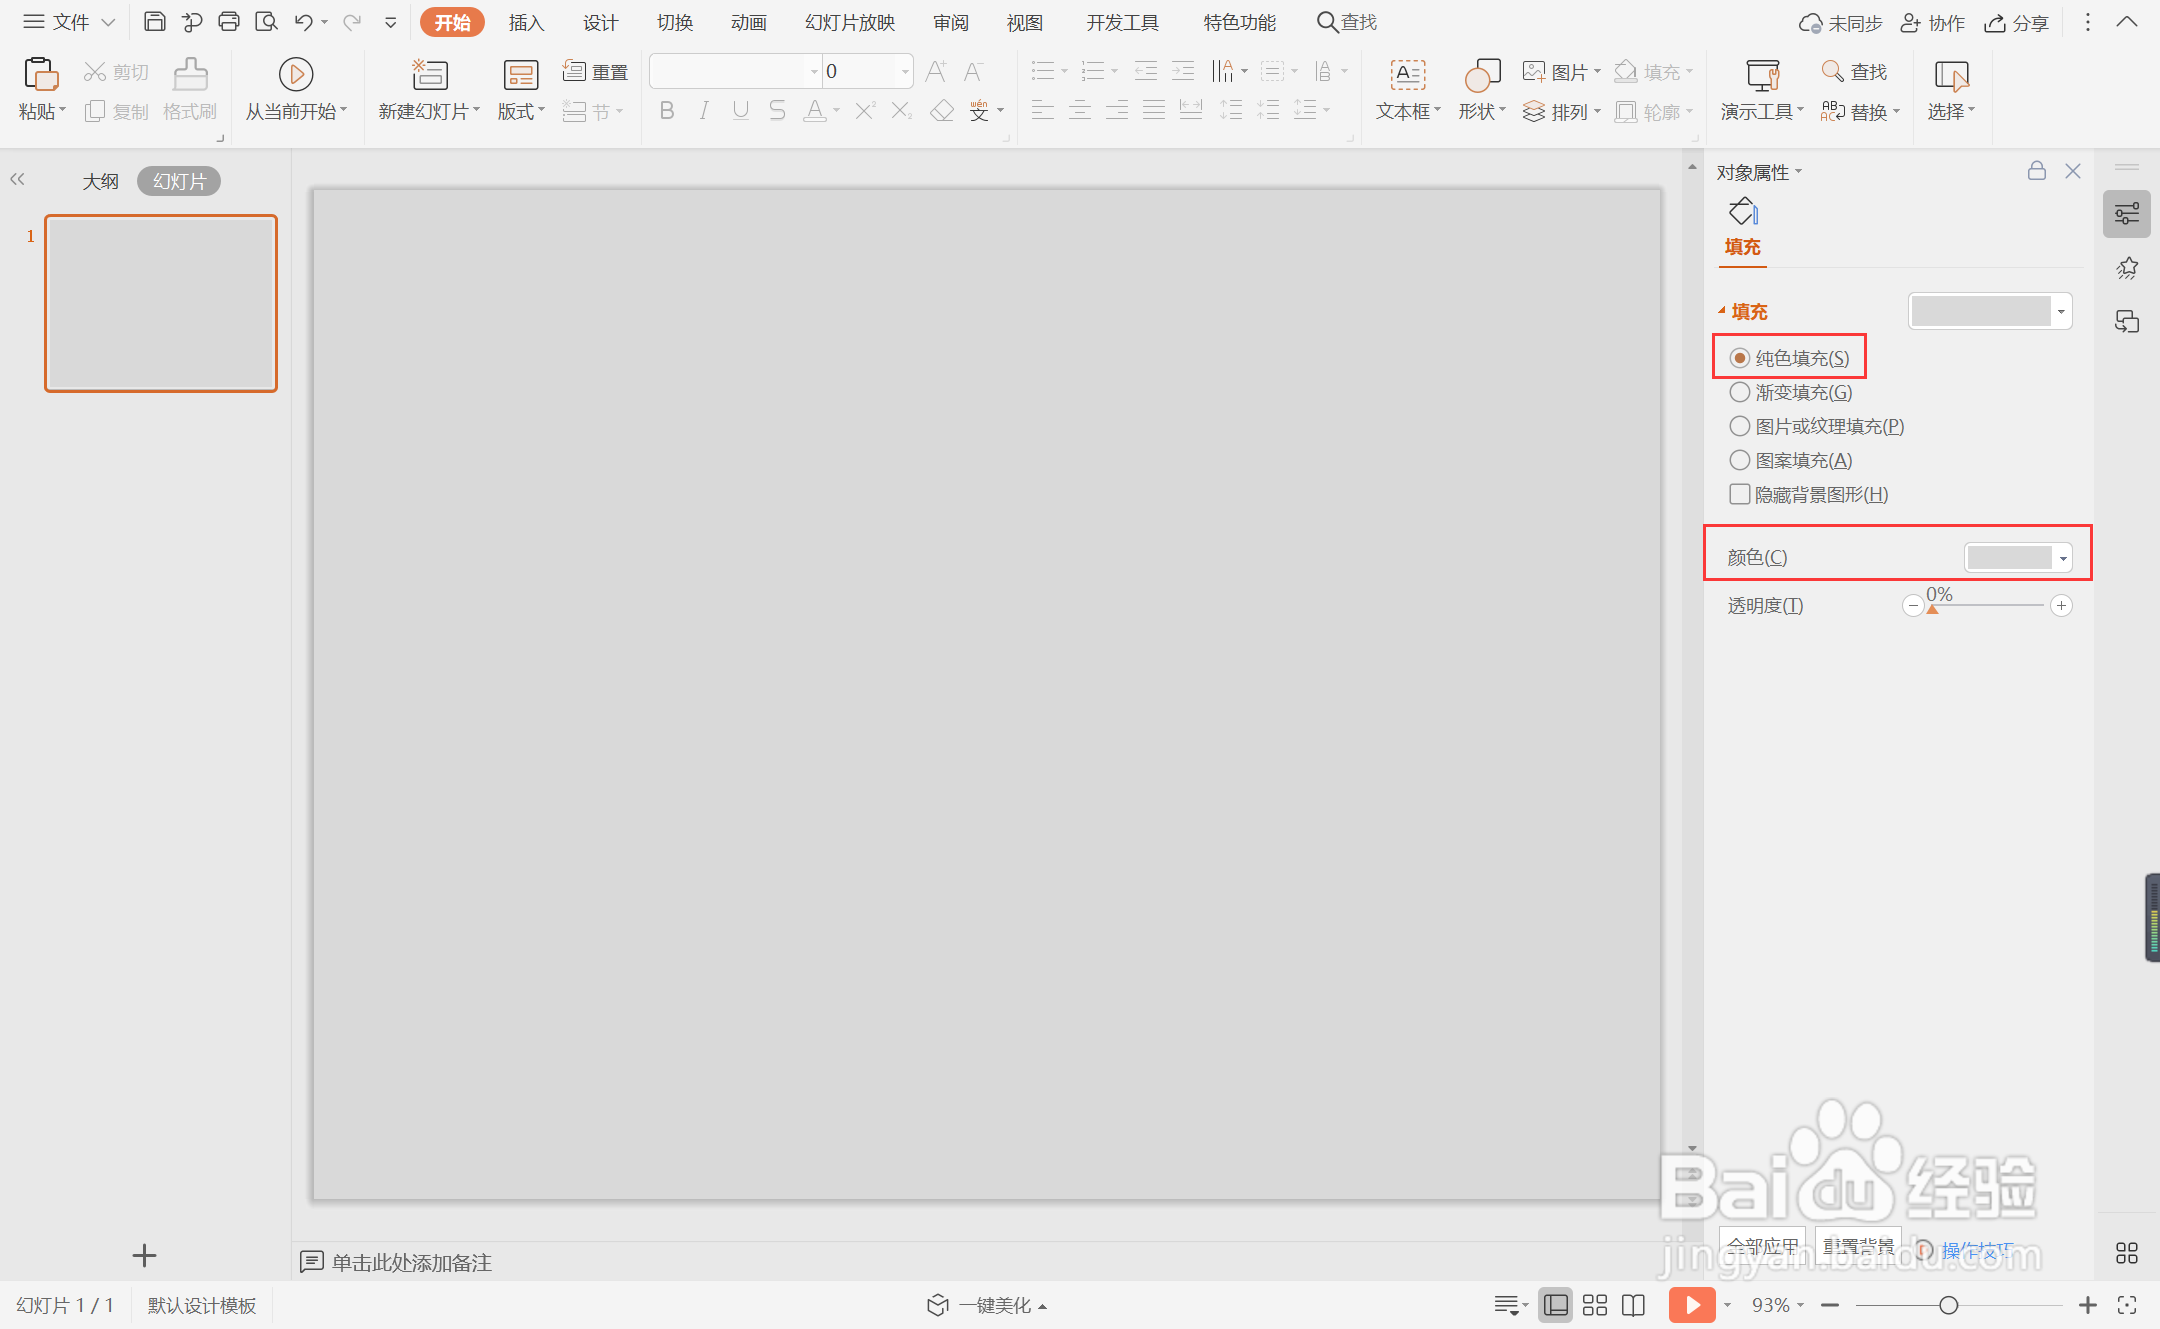
Task: Switch to the Outline (大纲) pane tab
Action: click(100, 181)
